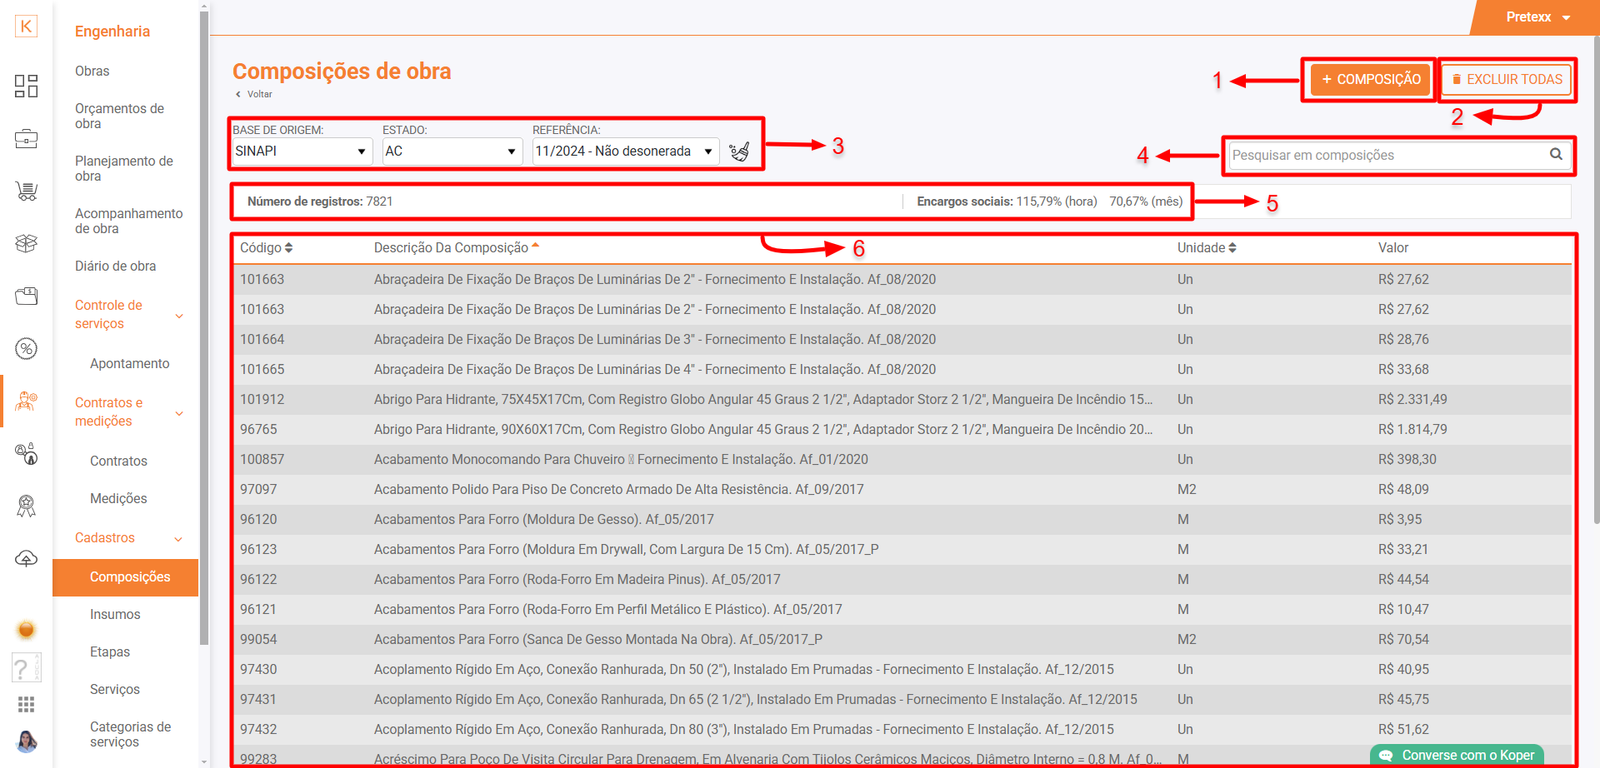The height and width of the screenshot is (768, 1600).
Task: Open the shopping cart module icon
Action: (26, 191)
